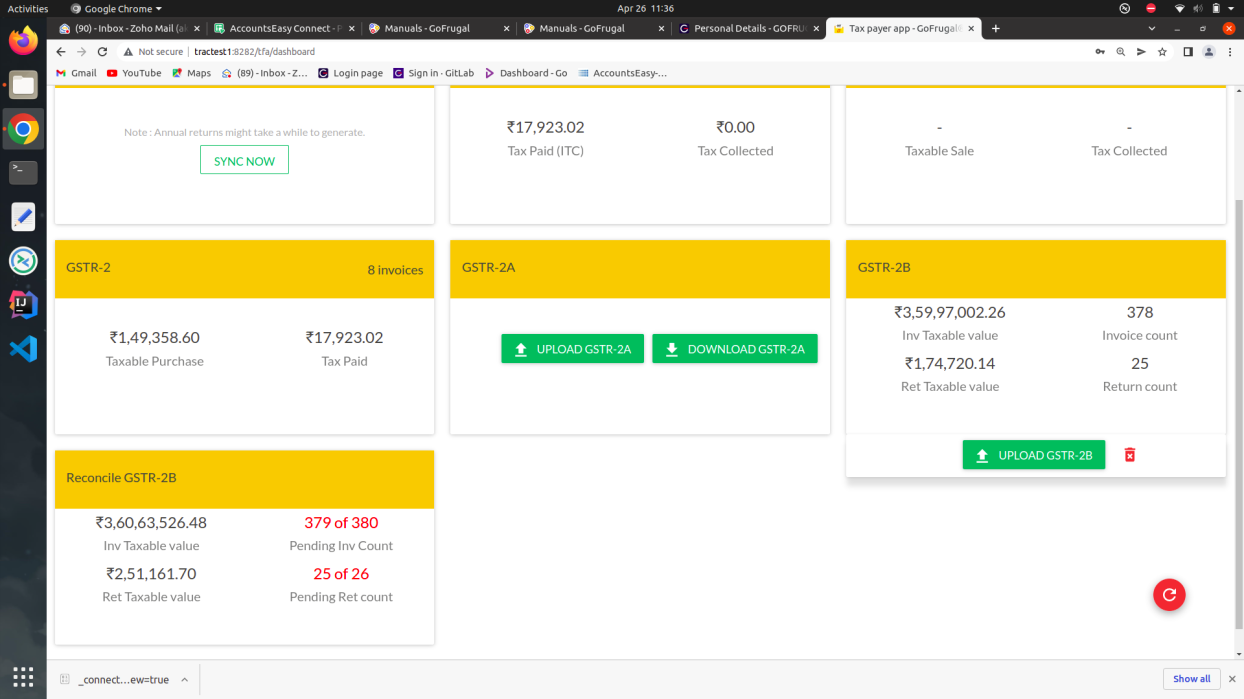The image size is (1244, 699).
Task: Open the Terminal from the dock
Action: [23, 172]
